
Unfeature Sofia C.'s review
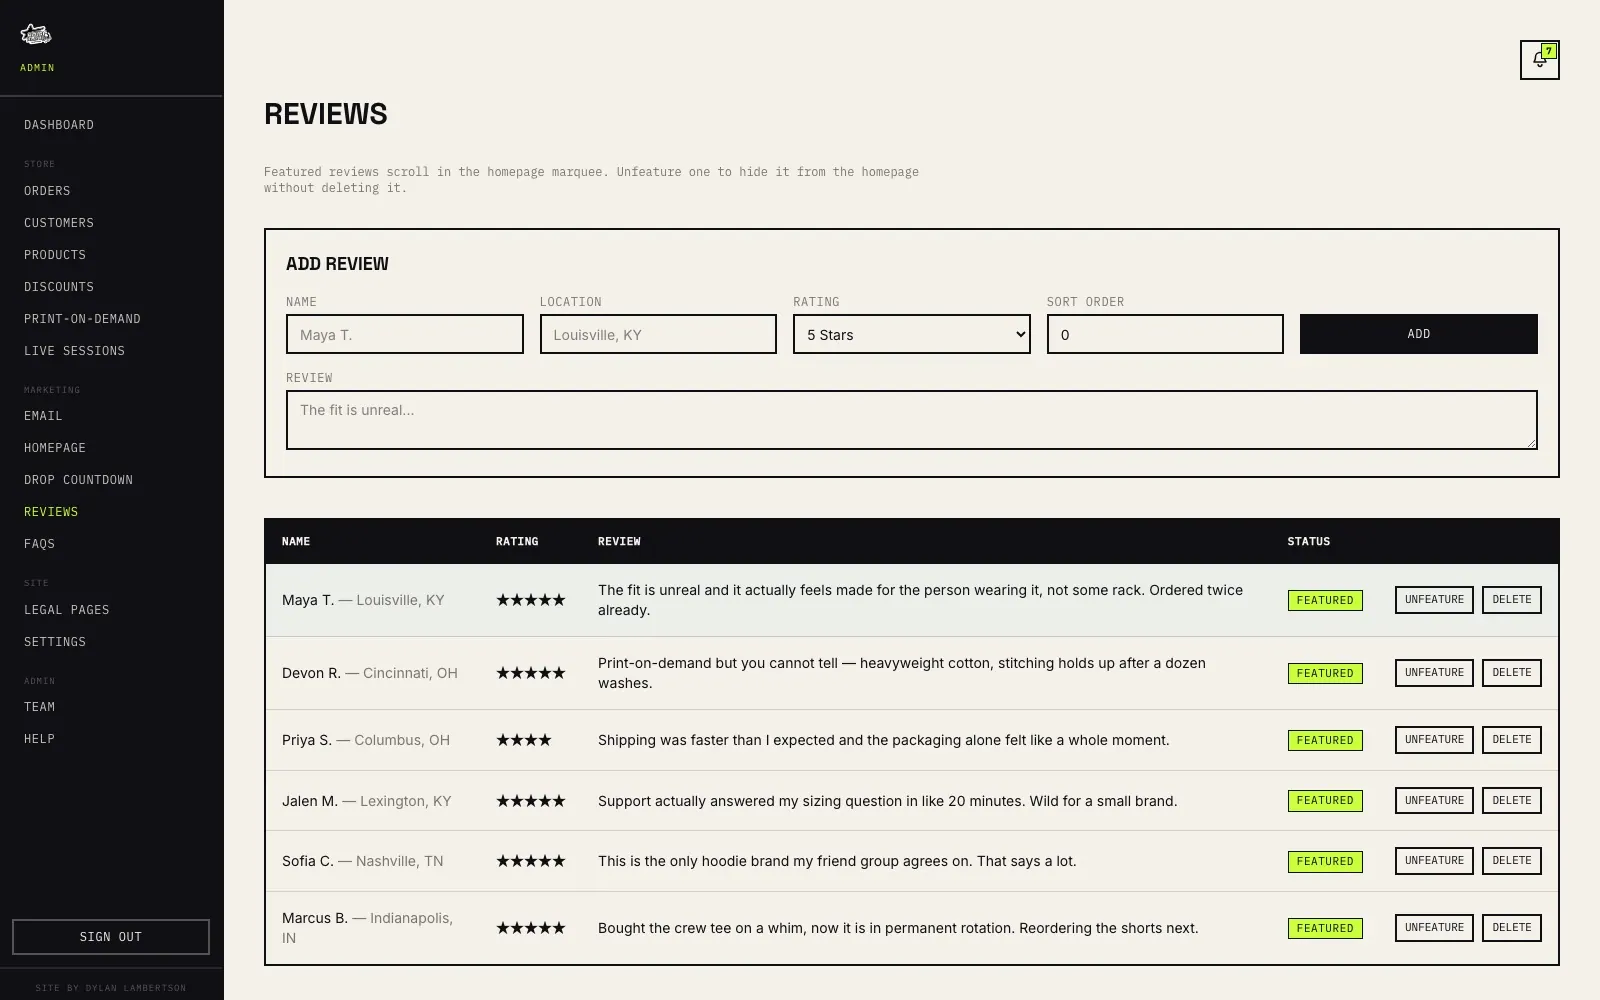(1434, 861)
